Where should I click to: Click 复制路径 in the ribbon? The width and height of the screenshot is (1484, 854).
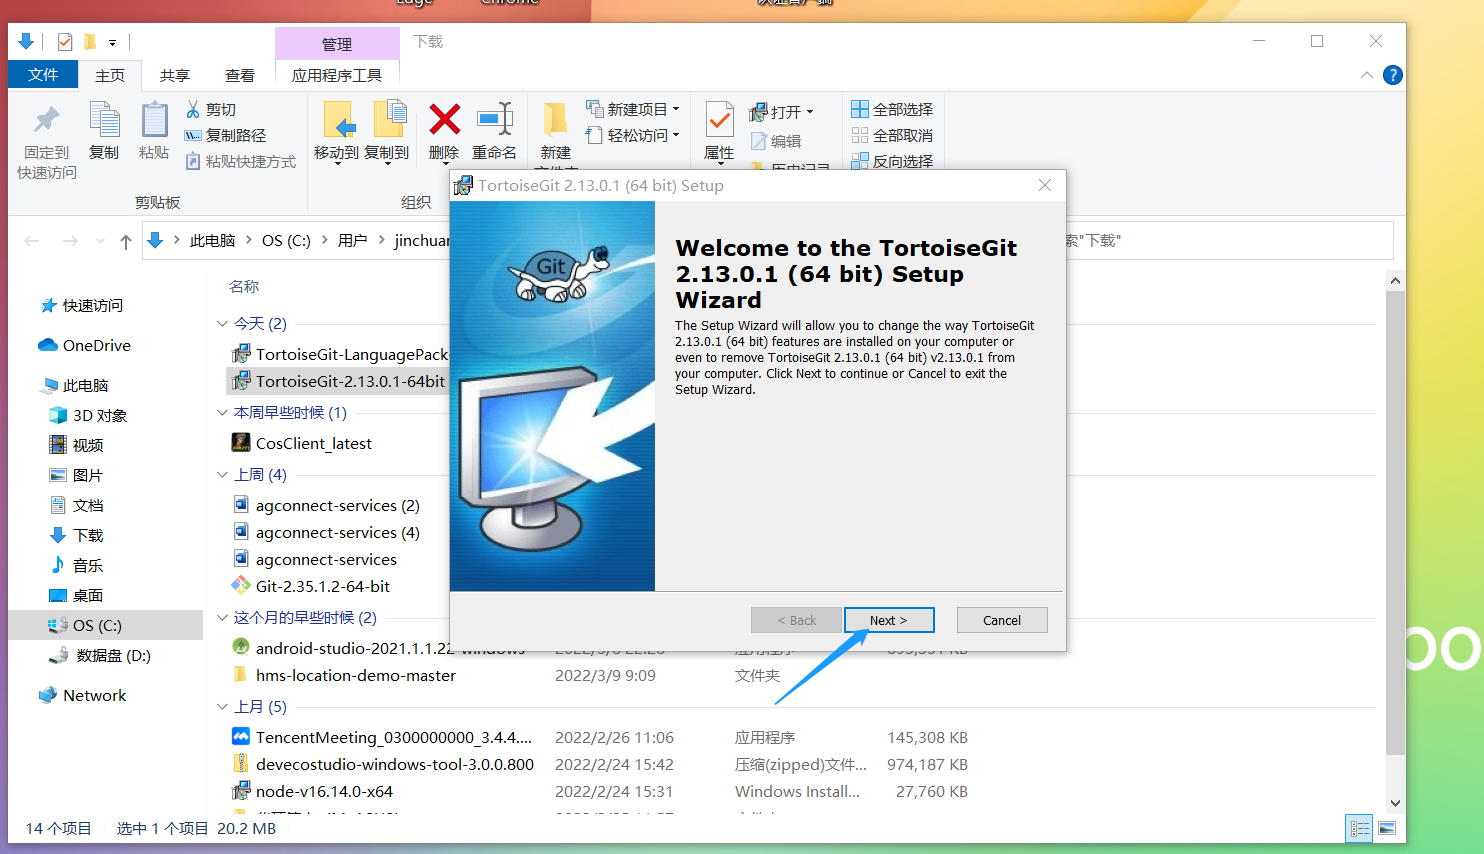(226, 135)
